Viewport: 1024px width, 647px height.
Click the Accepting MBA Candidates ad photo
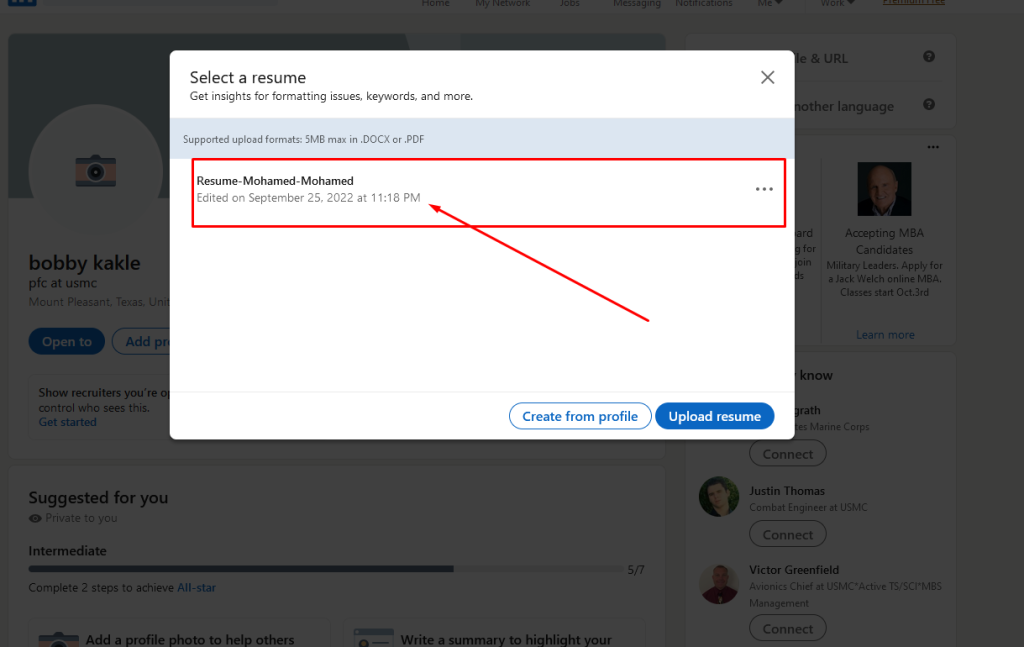[884, 189]
